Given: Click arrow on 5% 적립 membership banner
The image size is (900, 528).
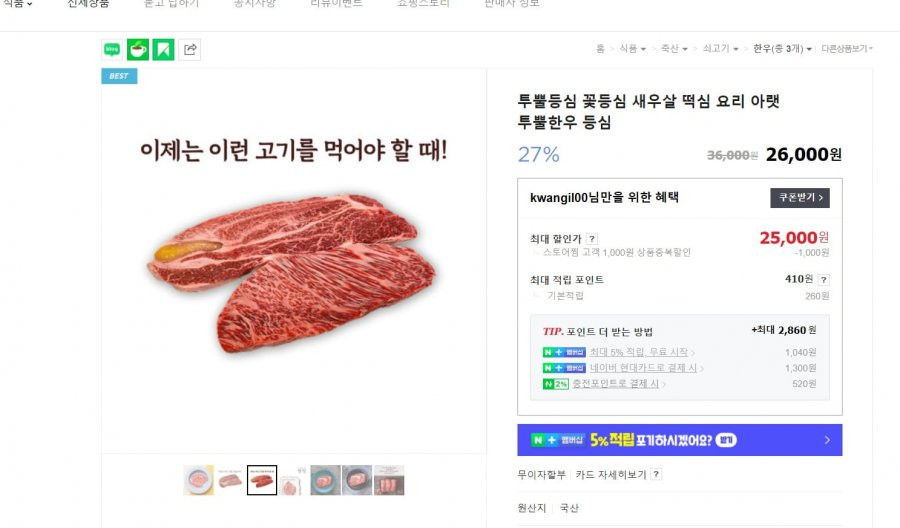Looking at the screenshot, I should coord(827,440).
